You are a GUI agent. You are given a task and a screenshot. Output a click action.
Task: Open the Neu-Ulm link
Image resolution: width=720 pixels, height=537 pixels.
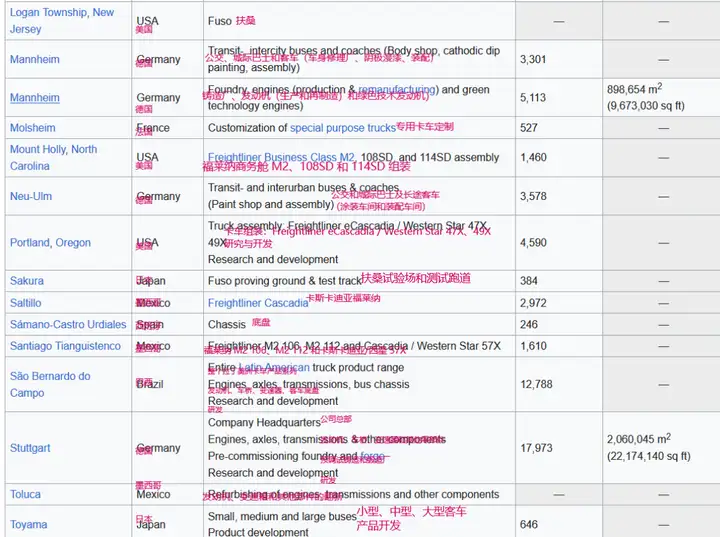pos(31,196)
